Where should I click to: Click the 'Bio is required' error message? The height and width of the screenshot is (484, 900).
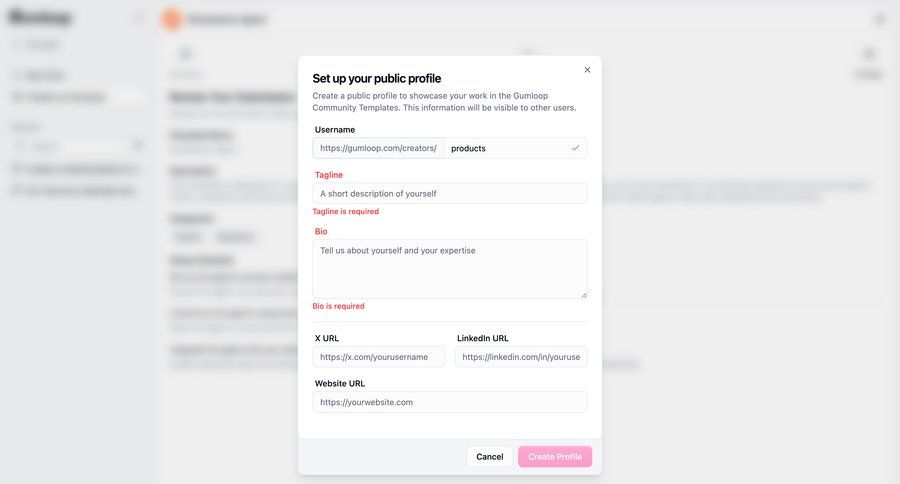[339, 306]
